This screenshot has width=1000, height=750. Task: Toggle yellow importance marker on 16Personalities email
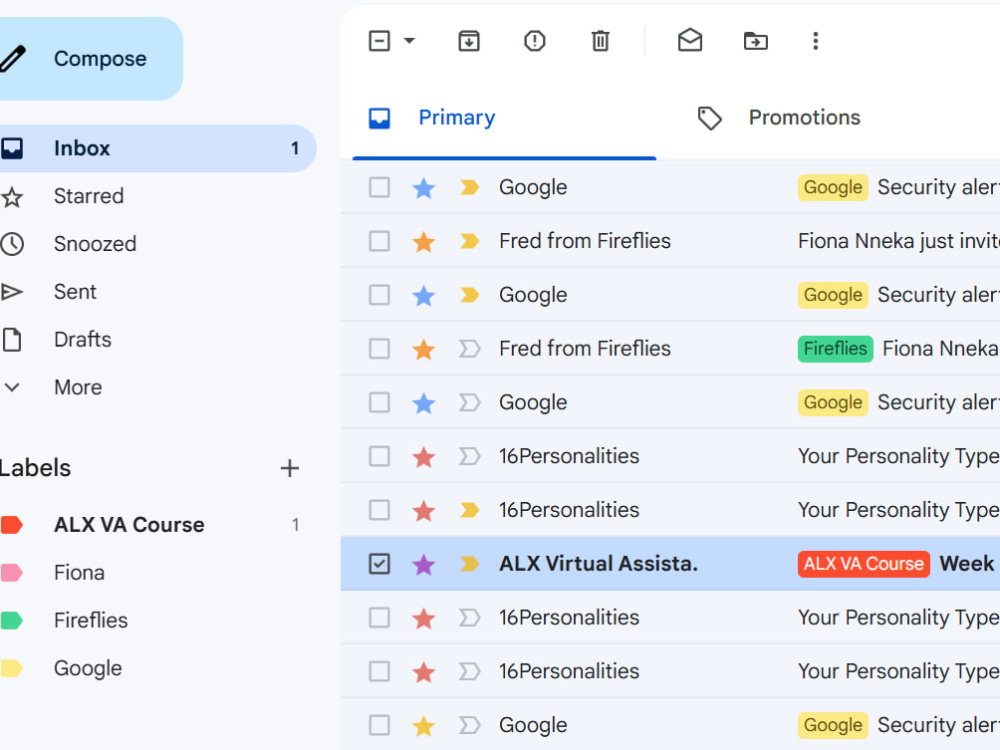click(469, 510)
